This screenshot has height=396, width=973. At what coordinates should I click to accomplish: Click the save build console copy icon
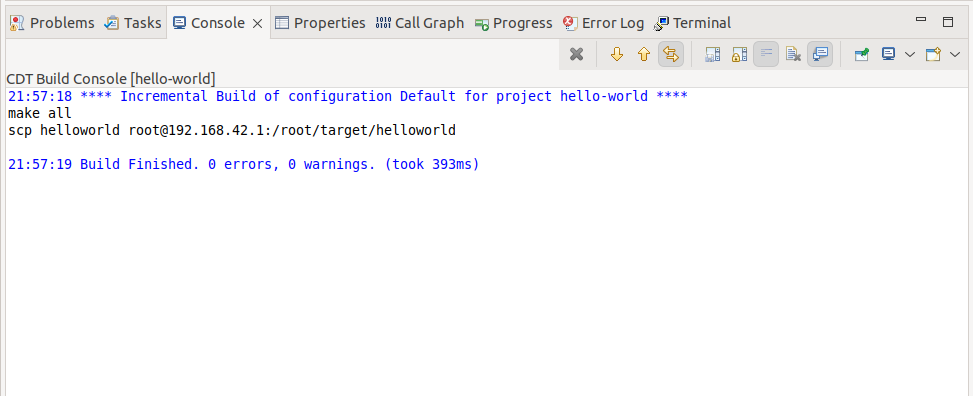click(x=712, y=55)
